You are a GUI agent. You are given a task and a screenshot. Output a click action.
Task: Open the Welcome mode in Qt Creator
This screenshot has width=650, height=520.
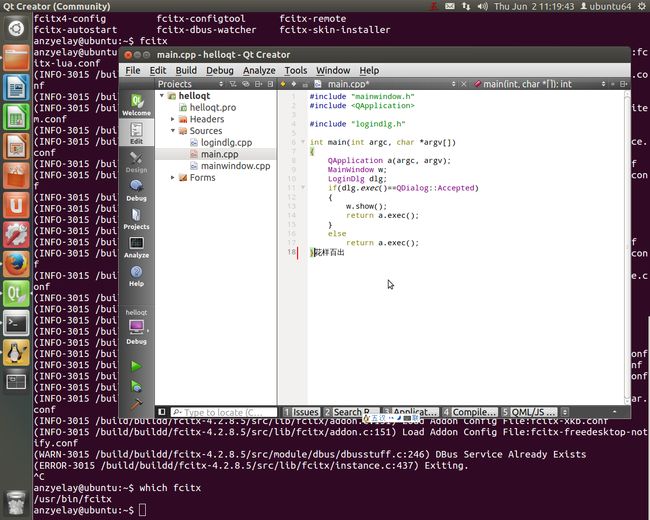136,105
